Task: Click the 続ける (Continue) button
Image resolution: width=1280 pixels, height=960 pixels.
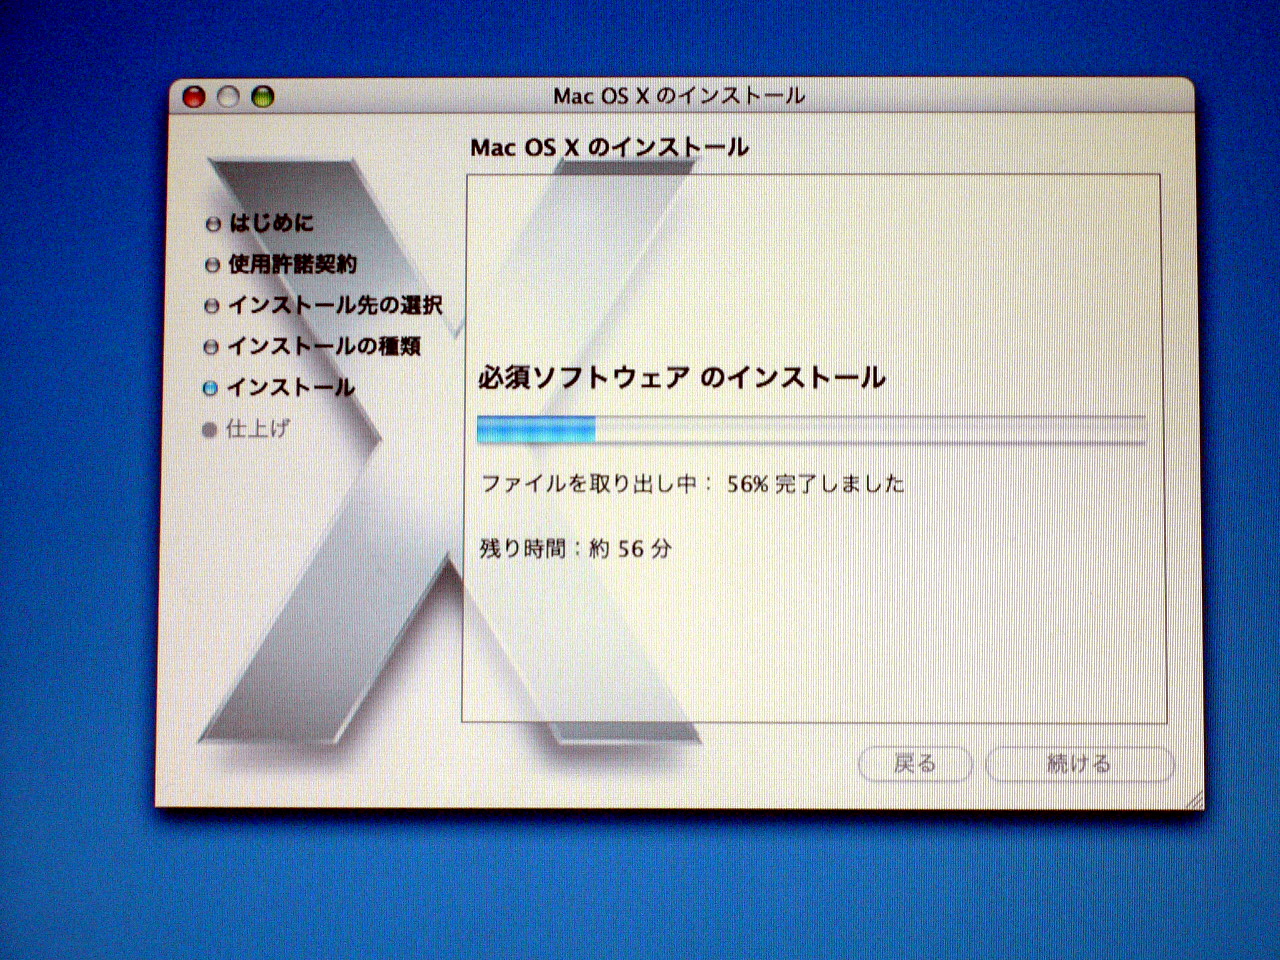Action: (1079, 764)
